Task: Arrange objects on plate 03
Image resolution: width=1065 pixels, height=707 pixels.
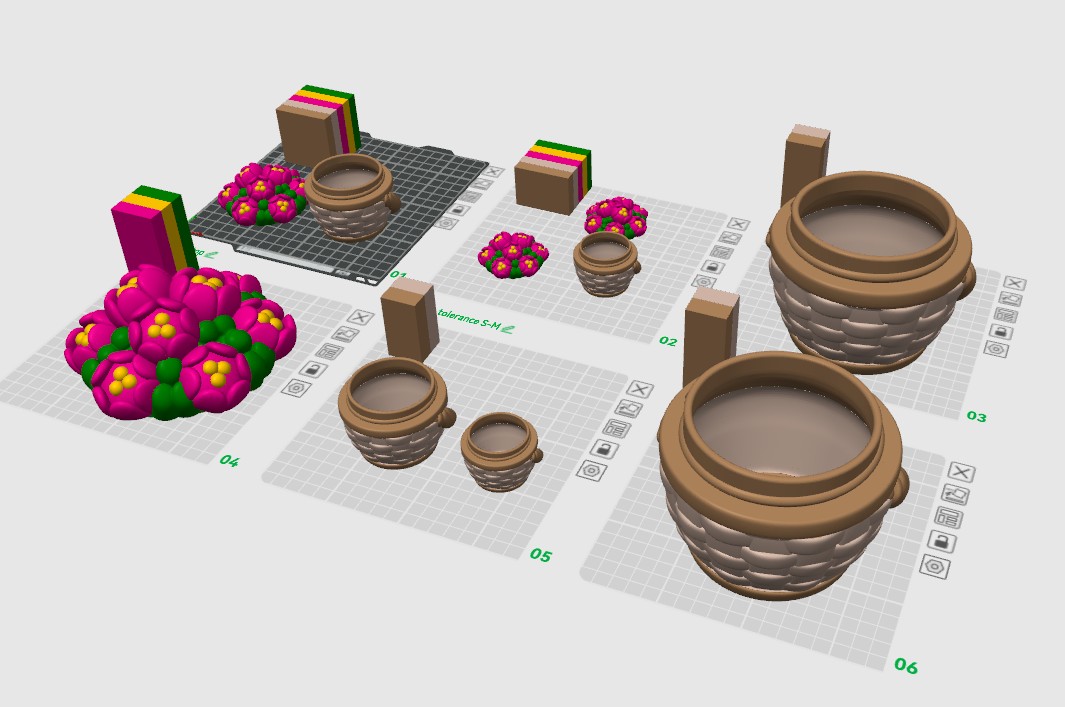Action: tap(1006, 315)
